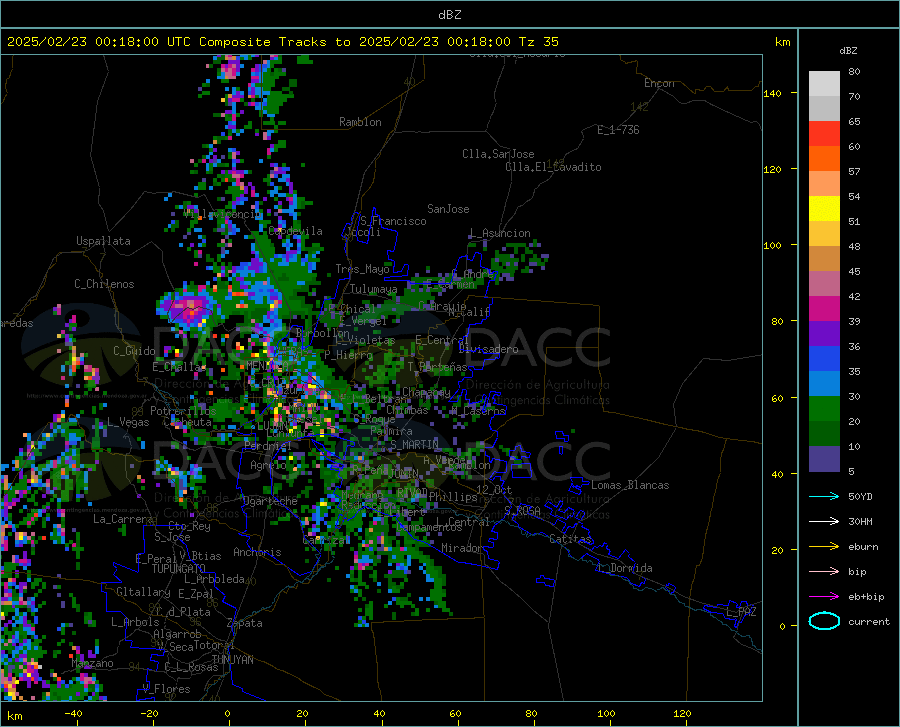Click the SanJose label below Clla.SanJose
This screenshot has width=900, height=727.
coord(448,209)
